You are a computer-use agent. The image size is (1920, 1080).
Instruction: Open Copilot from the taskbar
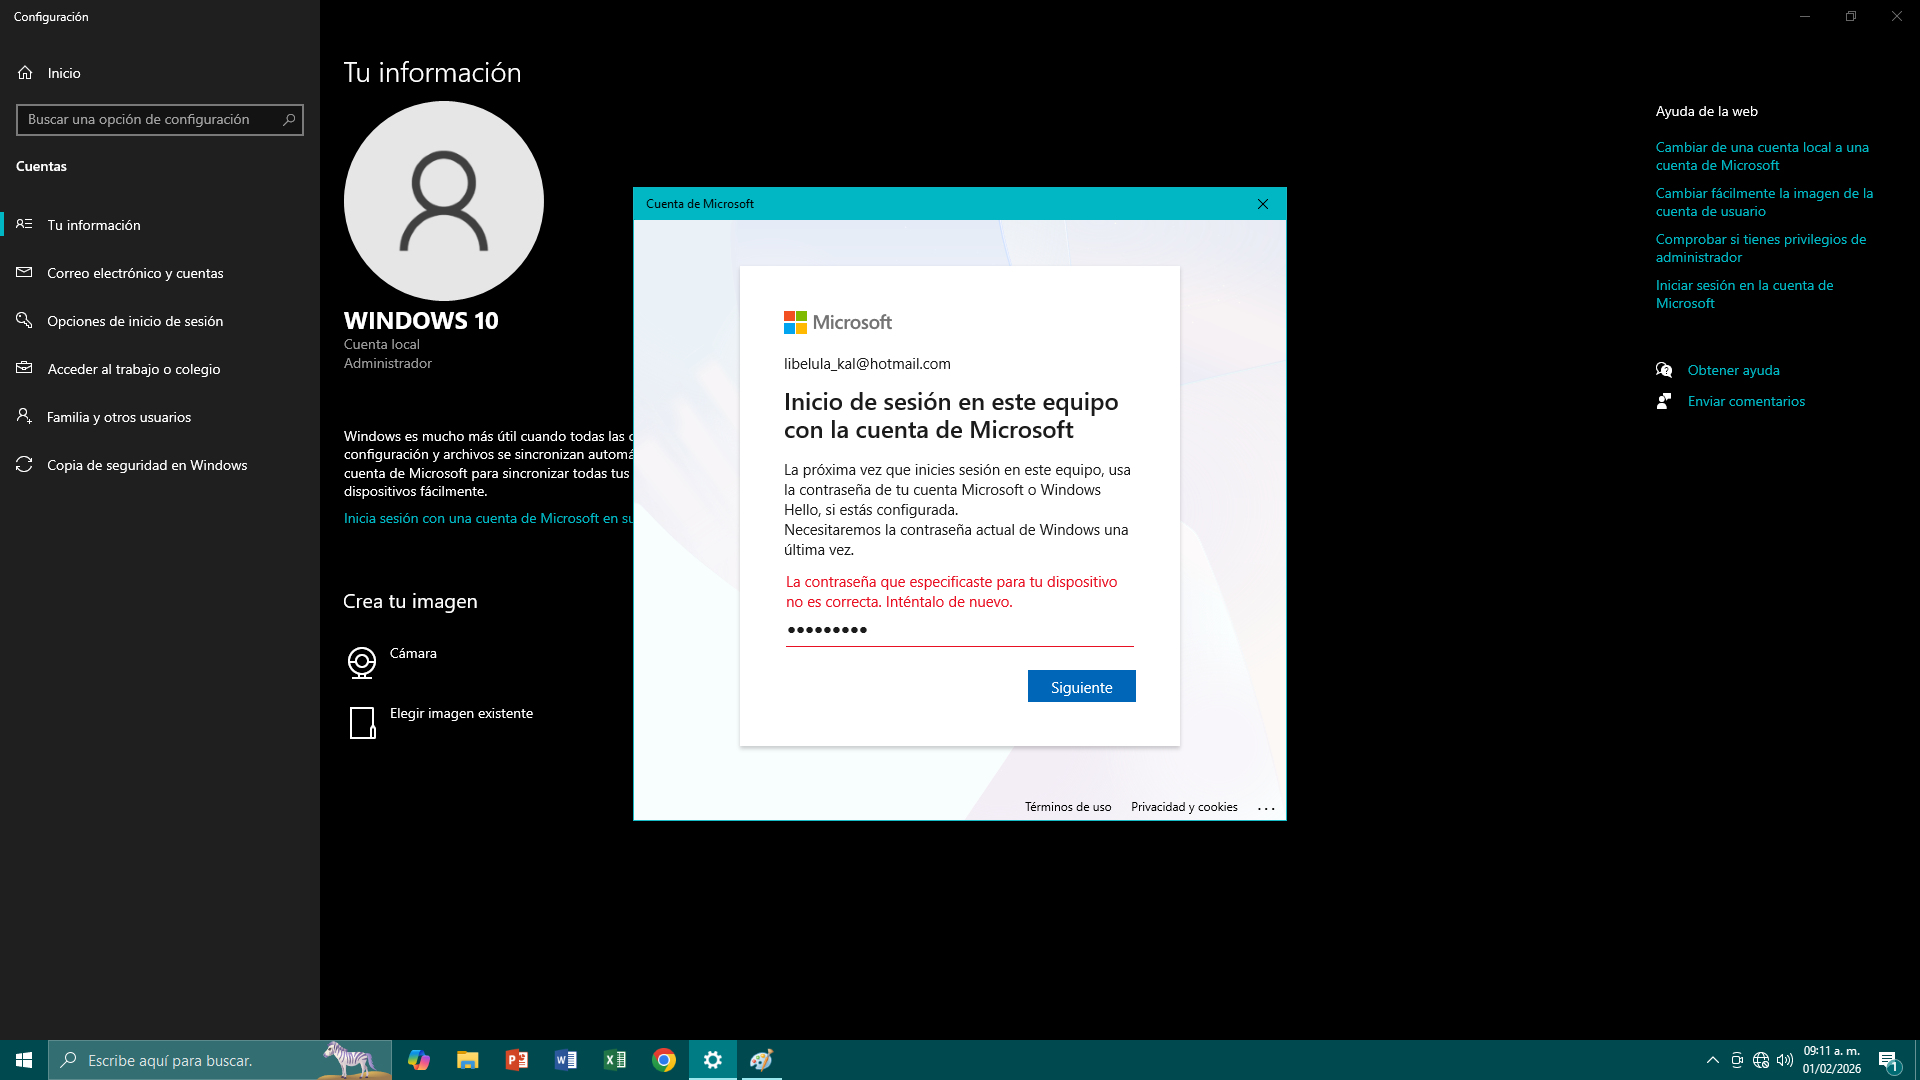click(x=418, y=1060)
